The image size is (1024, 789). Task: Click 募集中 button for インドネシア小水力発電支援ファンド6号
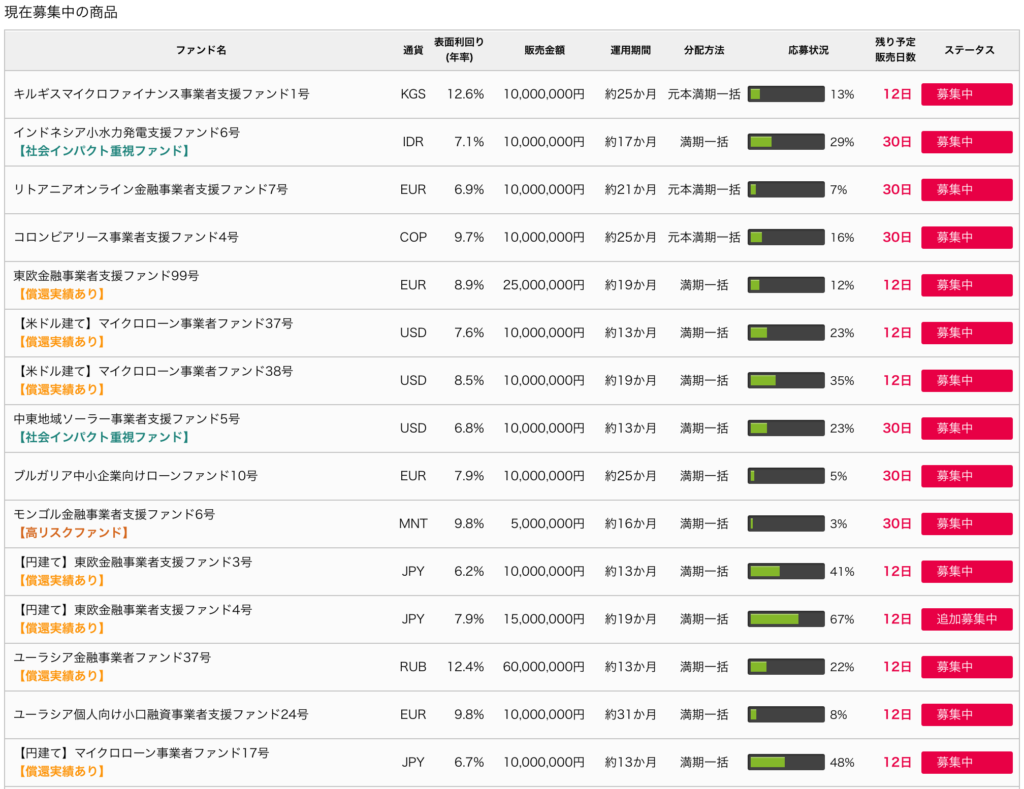(967, 142)
